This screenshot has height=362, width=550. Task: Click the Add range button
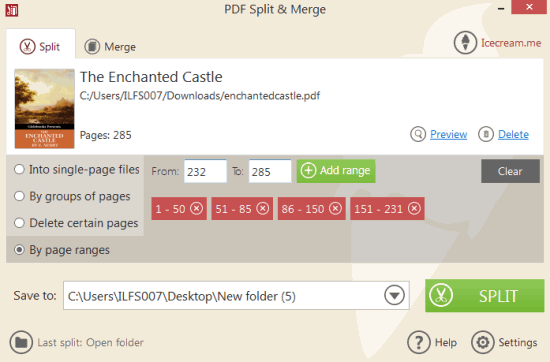click(x=336, y=171)
